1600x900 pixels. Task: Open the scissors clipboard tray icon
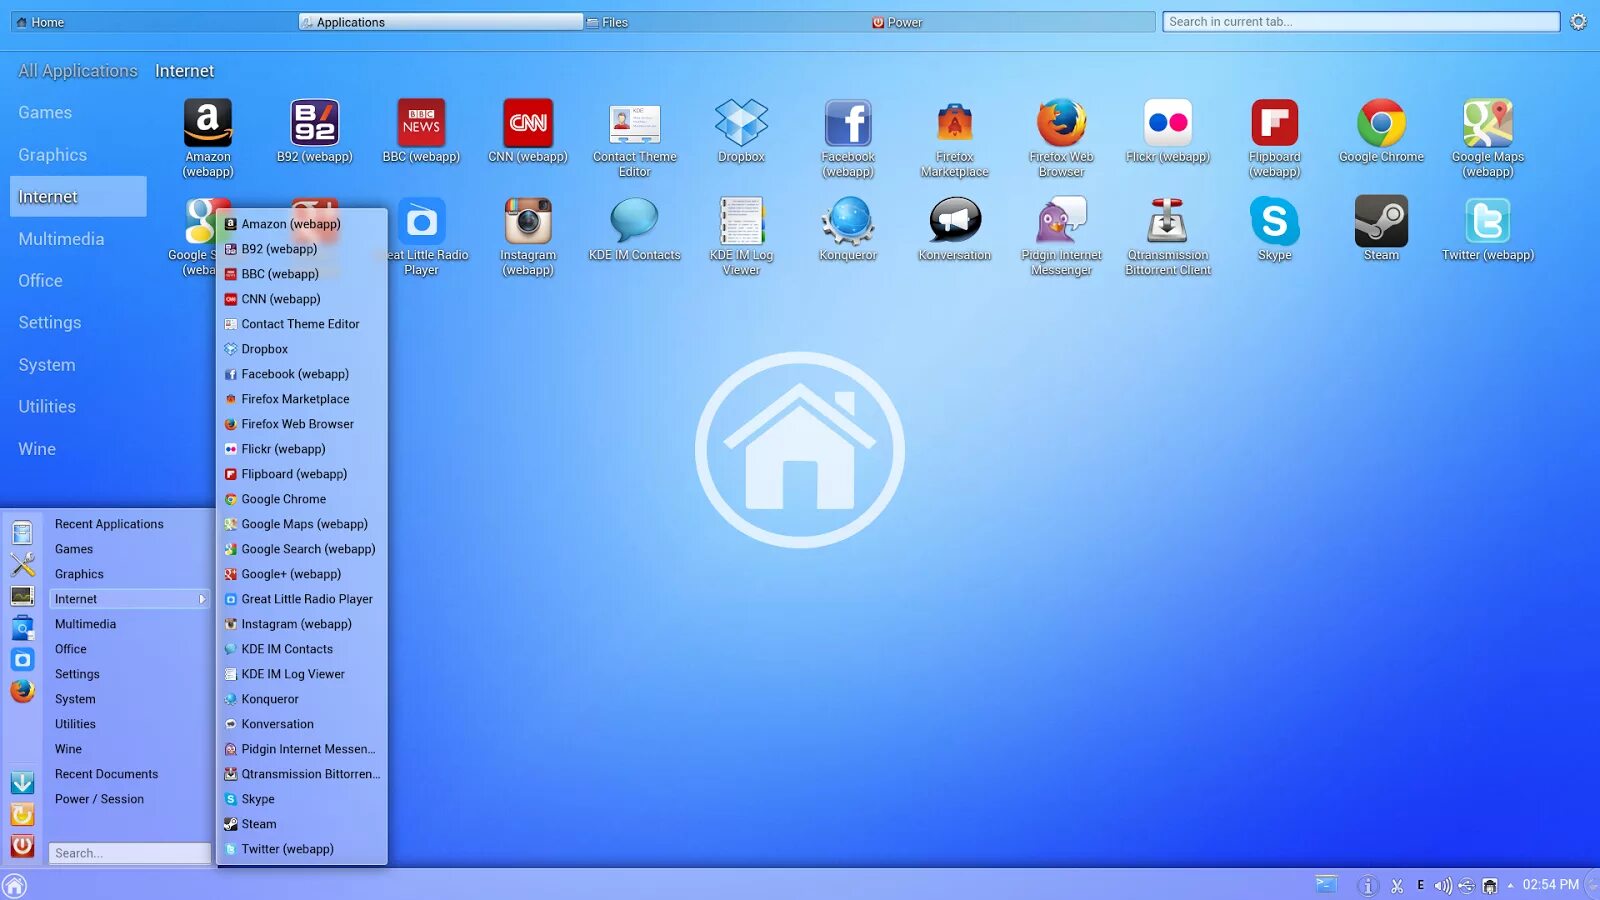click(1397, 885)
